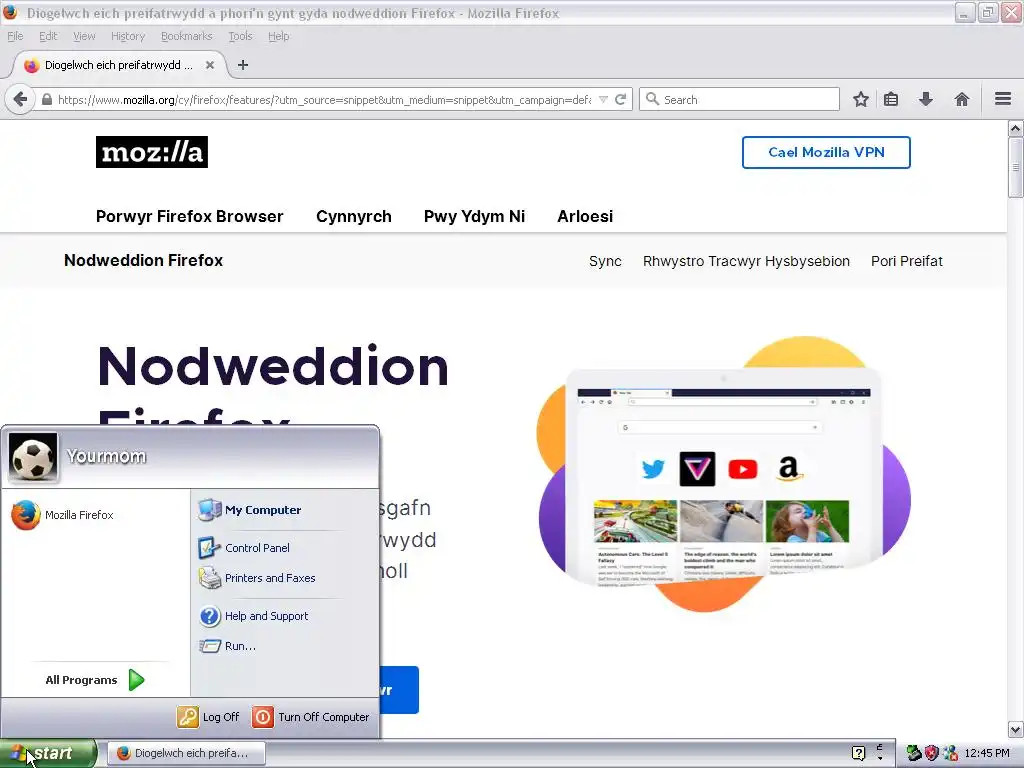
Task: Bookmark this page with the star icon
Action: [x=861, y=99]
